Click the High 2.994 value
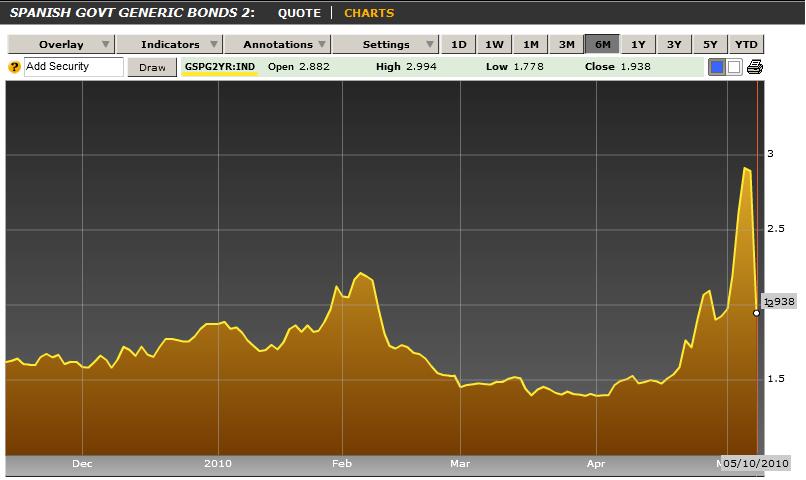 (406, 66)
